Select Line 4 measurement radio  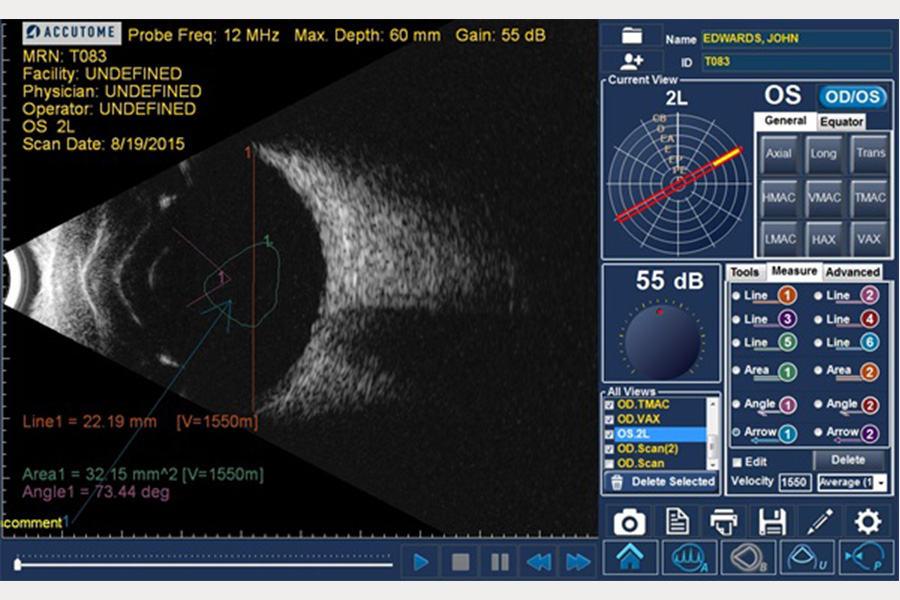(818, 319)
